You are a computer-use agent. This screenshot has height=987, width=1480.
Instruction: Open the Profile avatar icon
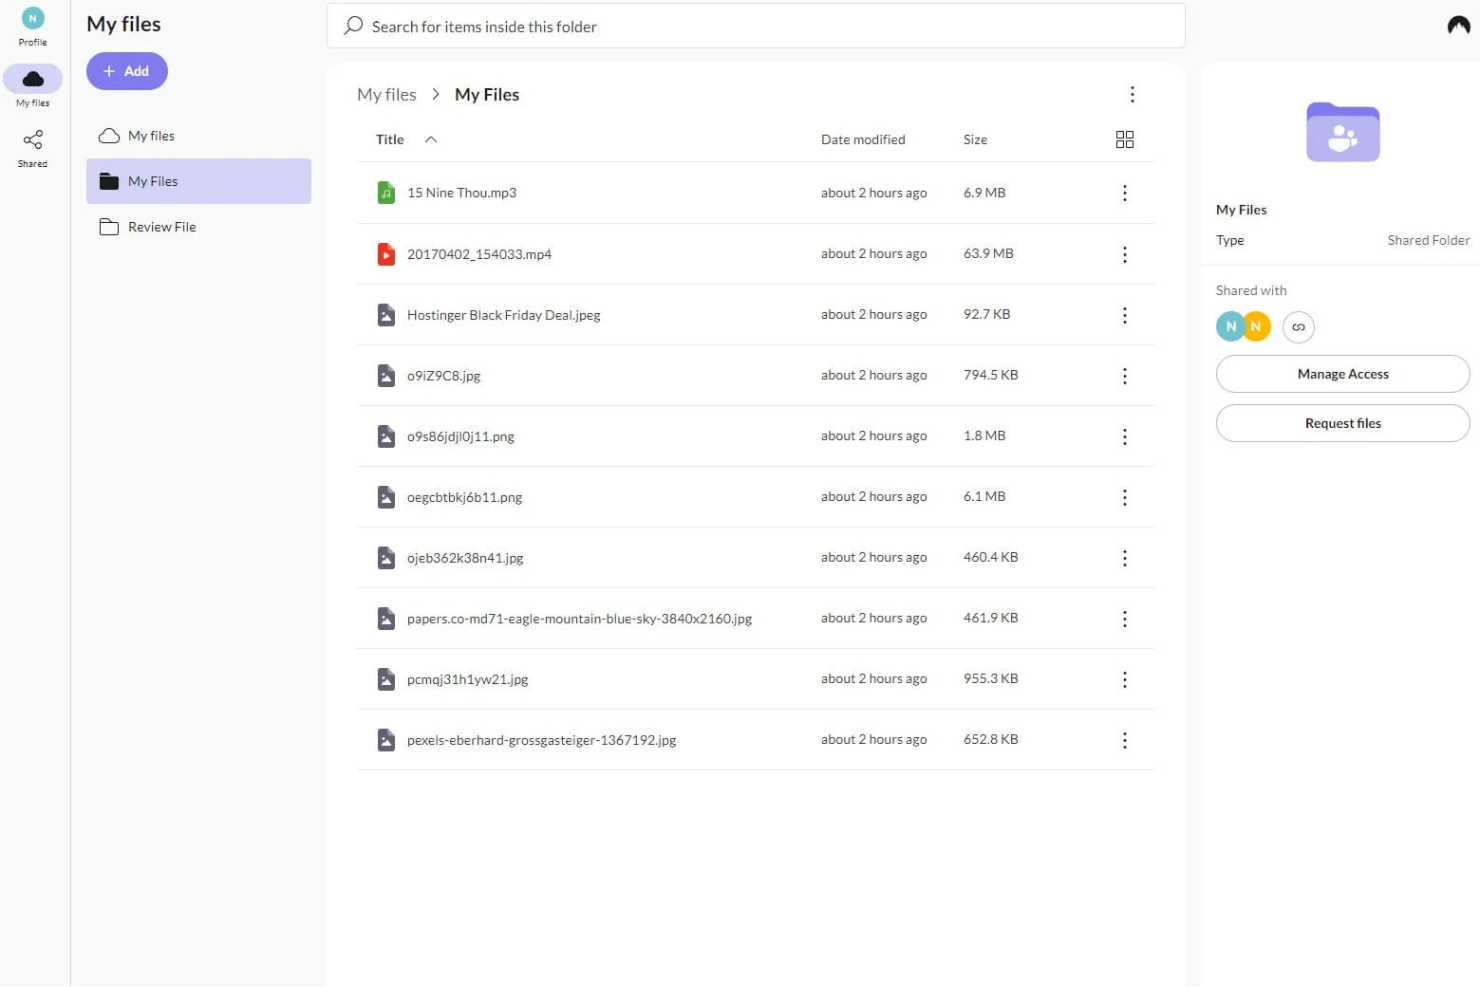coord(32,19)
